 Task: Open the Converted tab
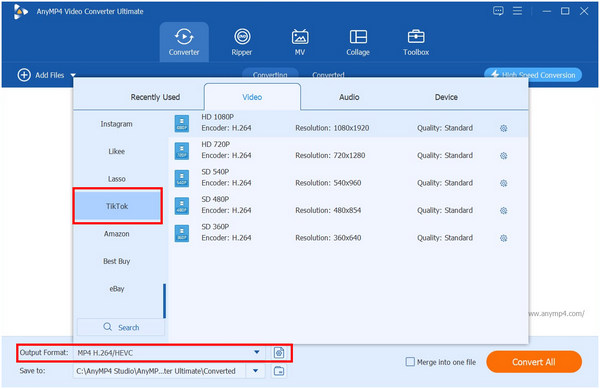(x=328, y=74)
